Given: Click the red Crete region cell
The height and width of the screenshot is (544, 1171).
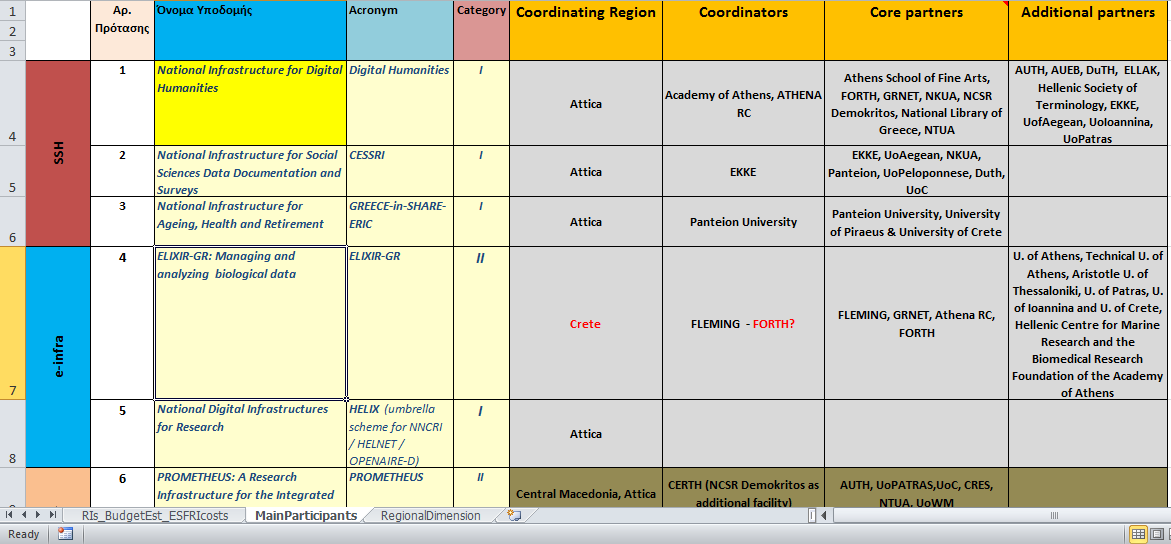Looking at the screenshot, I should (586, 324).
